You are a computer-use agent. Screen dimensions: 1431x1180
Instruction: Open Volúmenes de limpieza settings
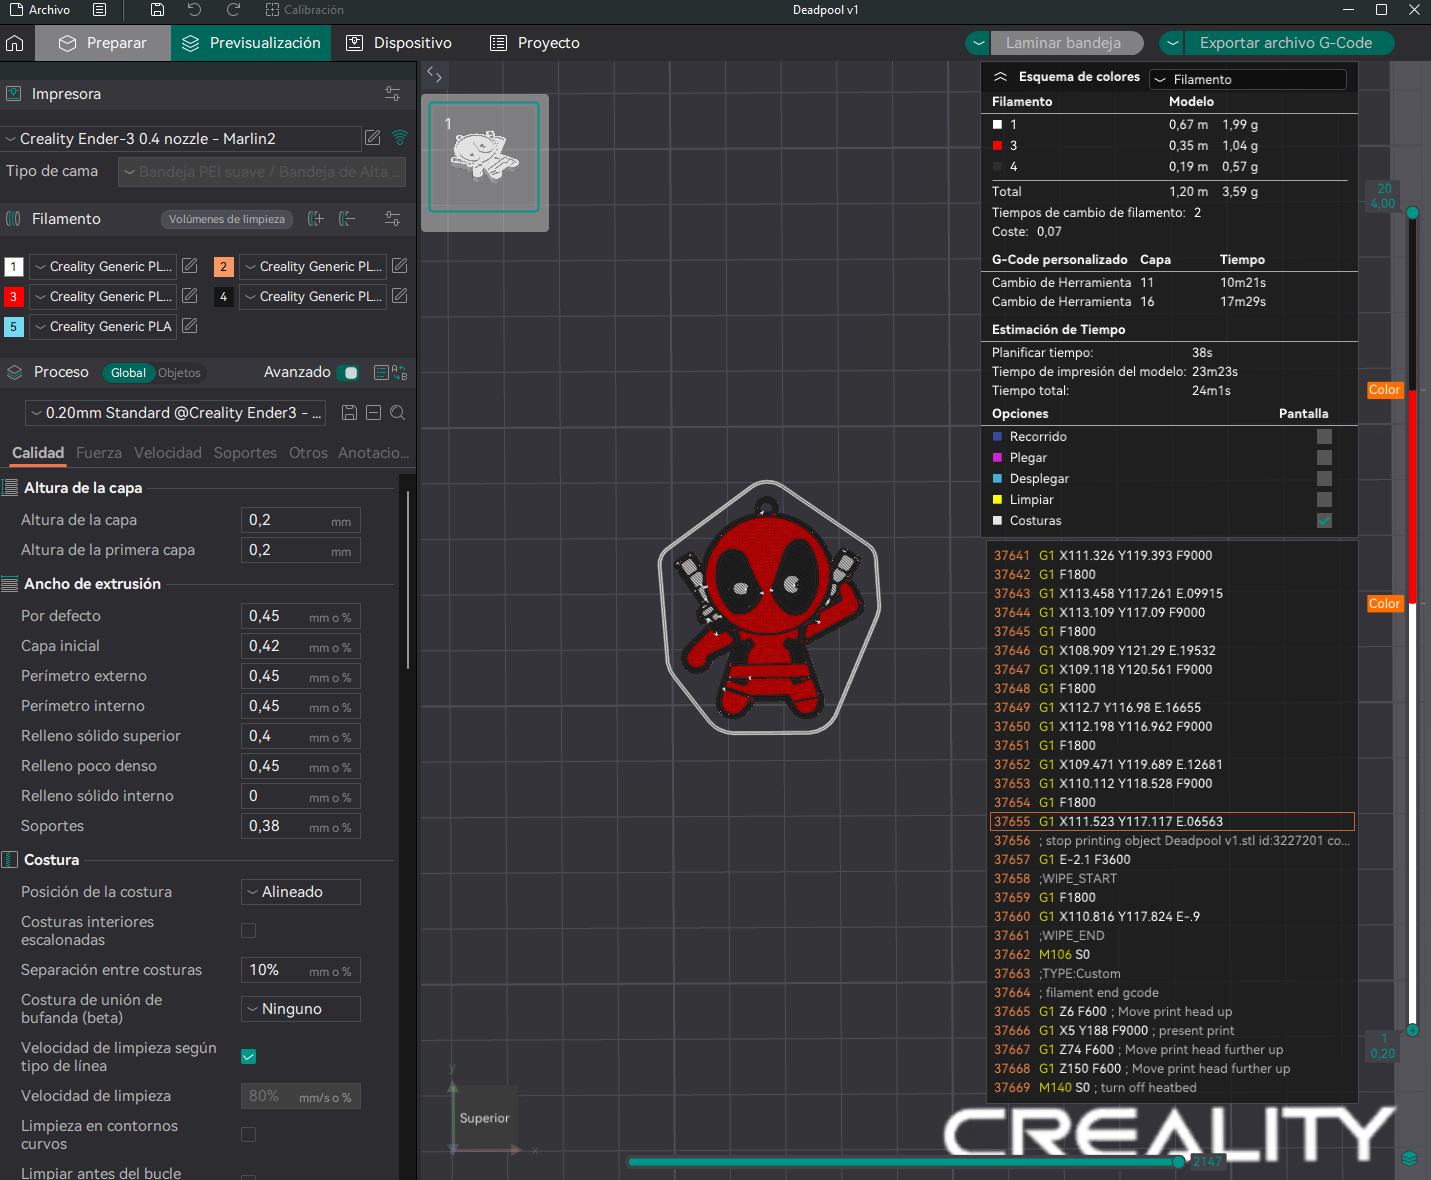[227, 219]
